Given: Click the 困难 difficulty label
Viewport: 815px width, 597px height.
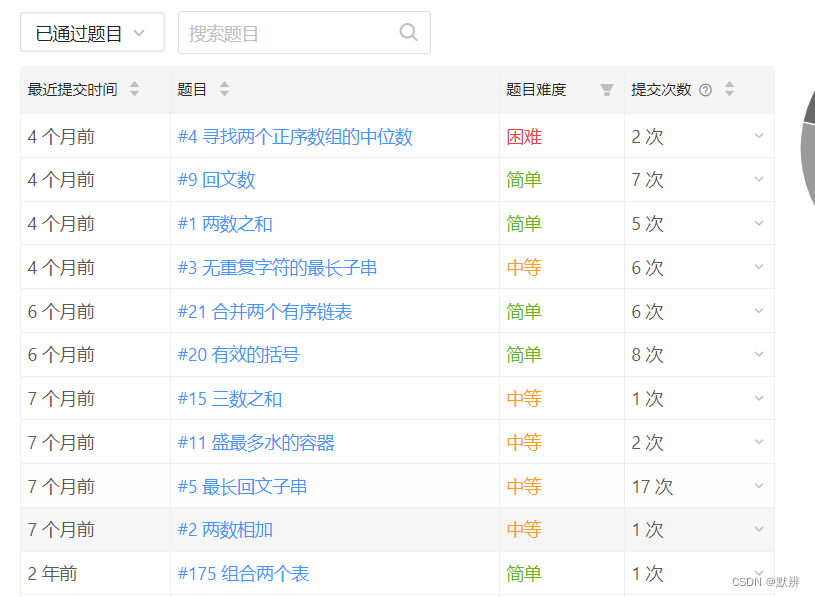Looking at the screenshot, I should coord(524,137).
